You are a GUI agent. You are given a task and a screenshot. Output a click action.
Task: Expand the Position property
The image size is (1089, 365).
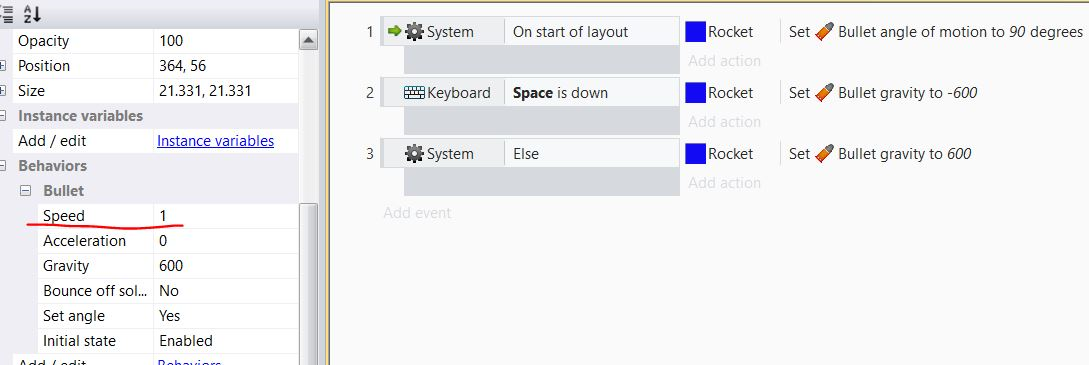(x=3, y=66)
